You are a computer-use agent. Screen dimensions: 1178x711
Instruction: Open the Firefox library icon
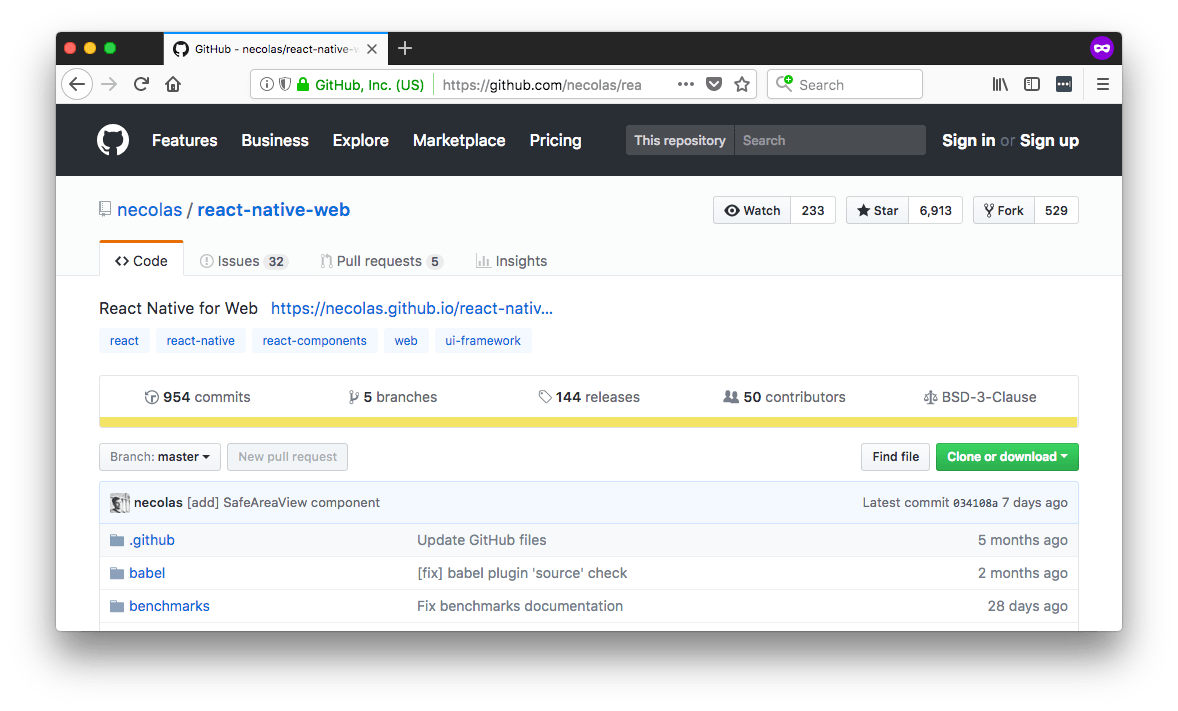click(x=1000, y=85)
